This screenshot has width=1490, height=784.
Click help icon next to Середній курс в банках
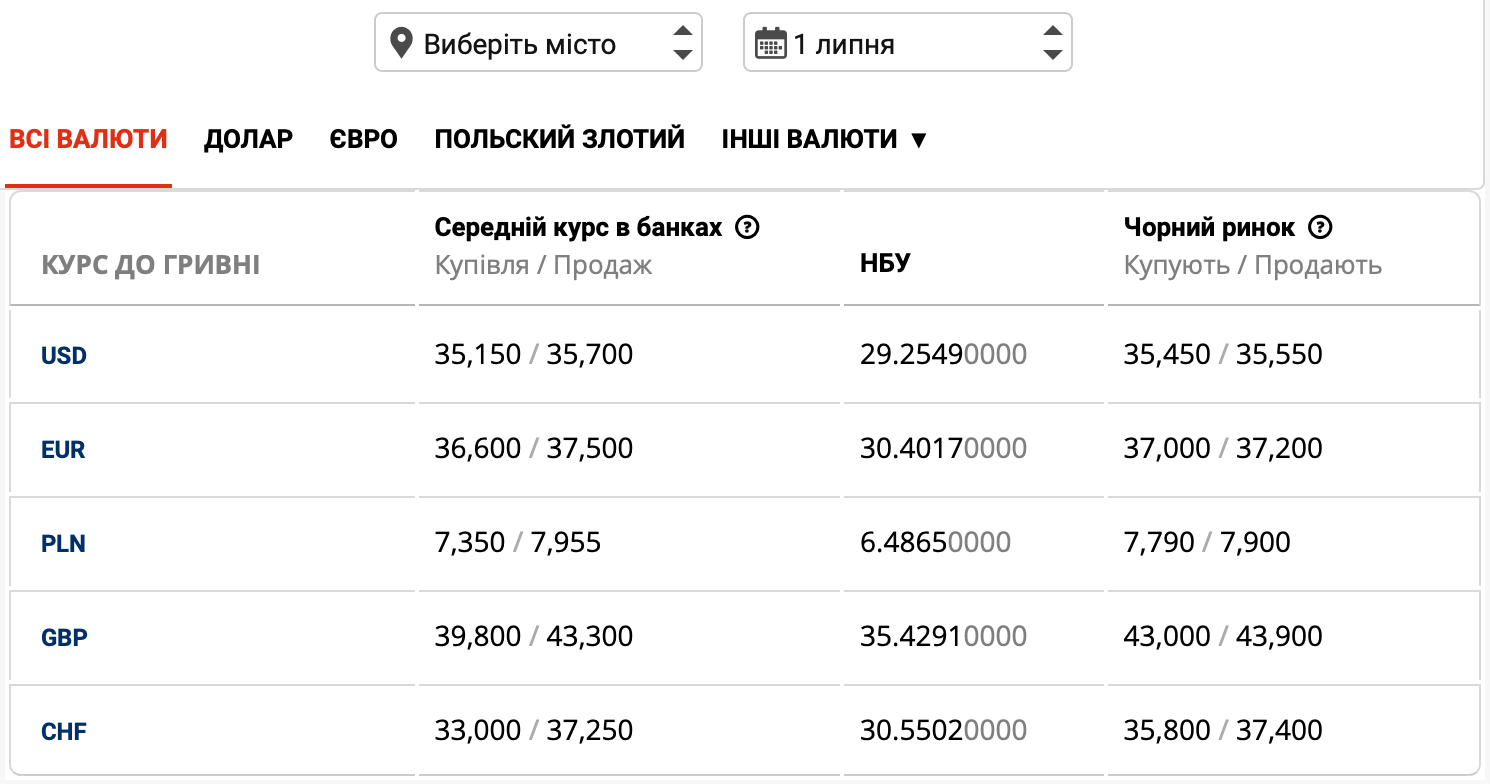click(x=747, y=228)
